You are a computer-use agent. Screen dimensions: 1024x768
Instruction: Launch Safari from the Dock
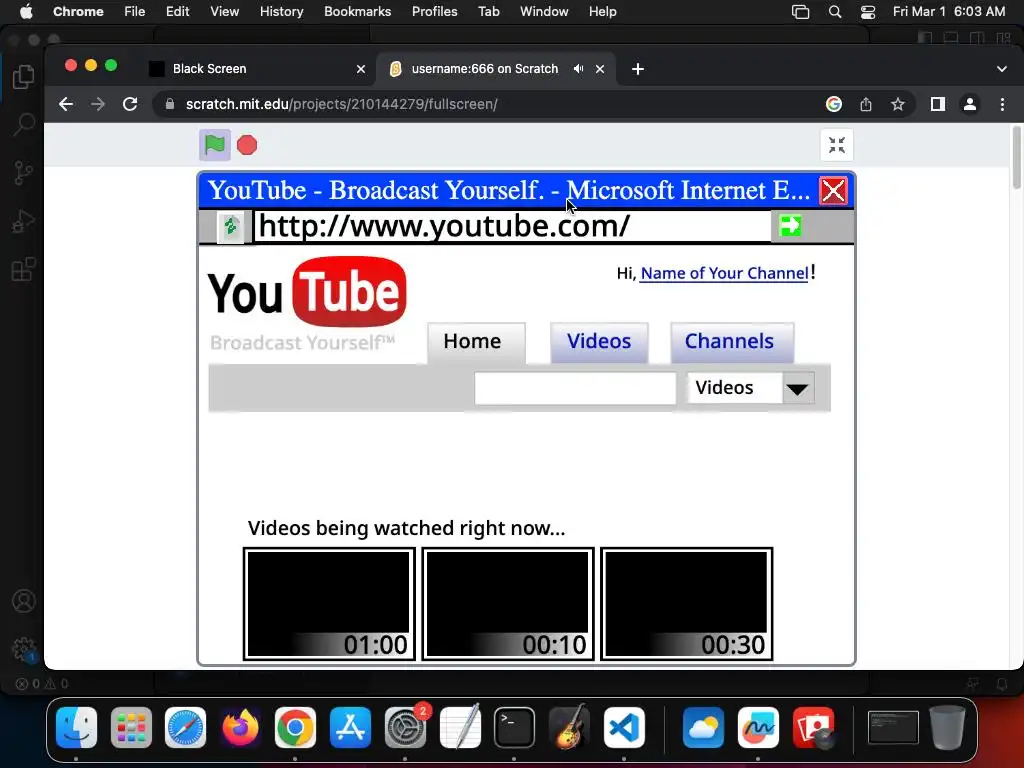[185, 727]
